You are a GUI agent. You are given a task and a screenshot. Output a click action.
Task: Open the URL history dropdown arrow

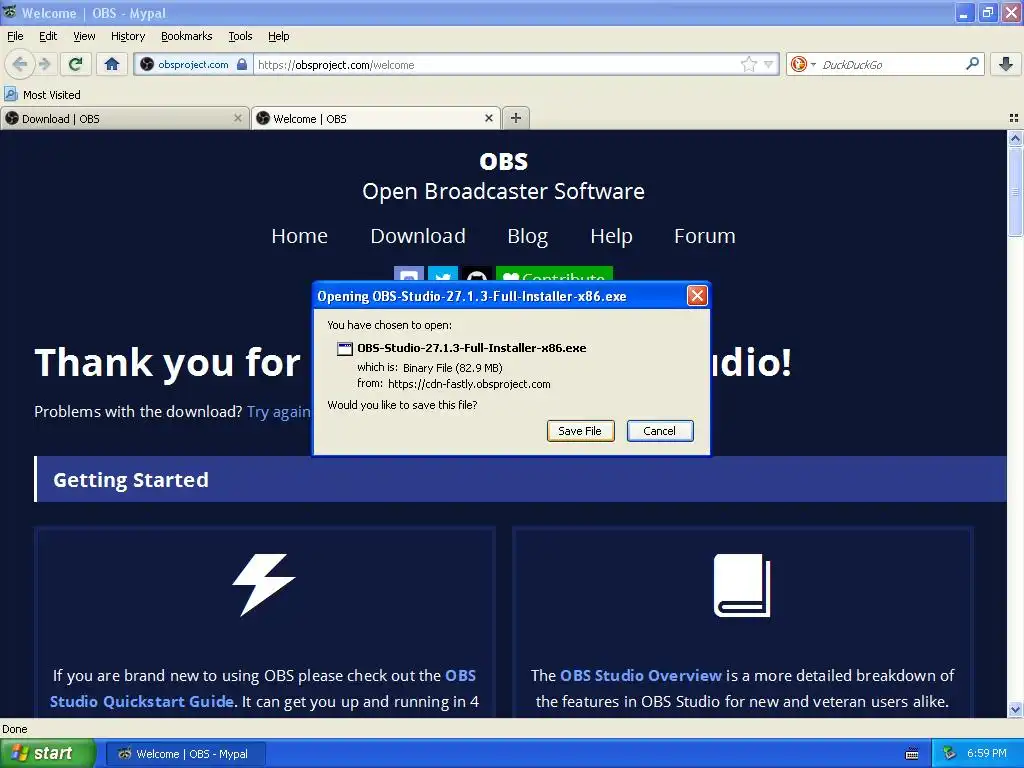point(769,64)
